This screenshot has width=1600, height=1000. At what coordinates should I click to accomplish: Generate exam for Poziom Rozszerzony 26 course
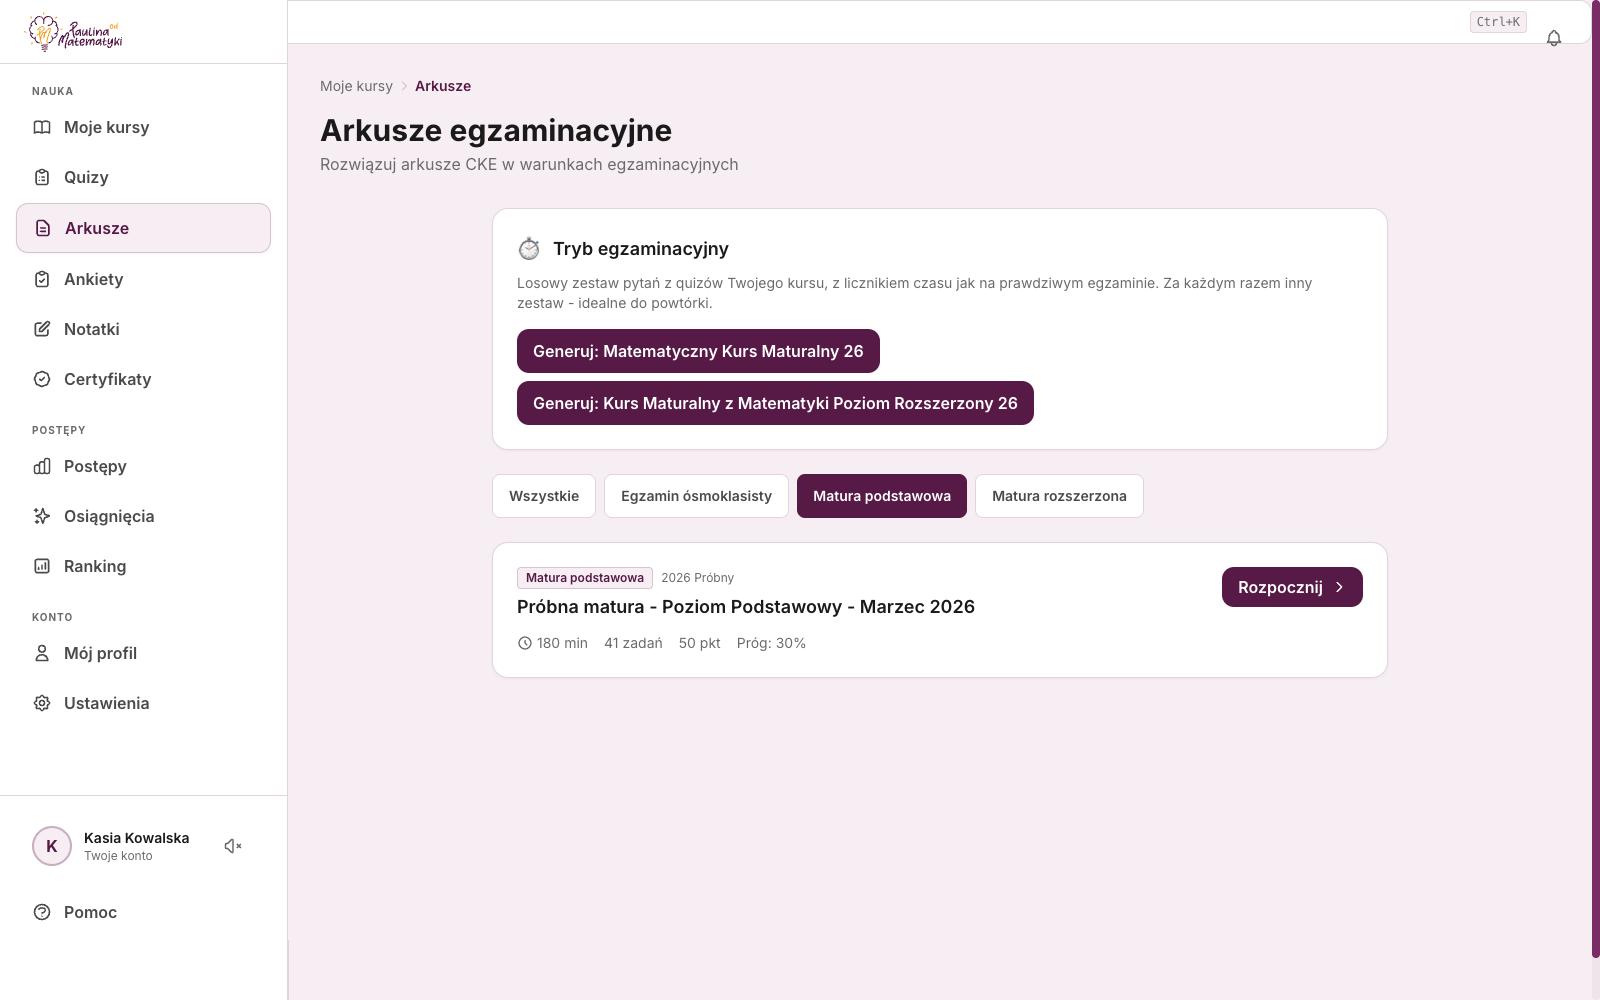(x=775, y=403)
